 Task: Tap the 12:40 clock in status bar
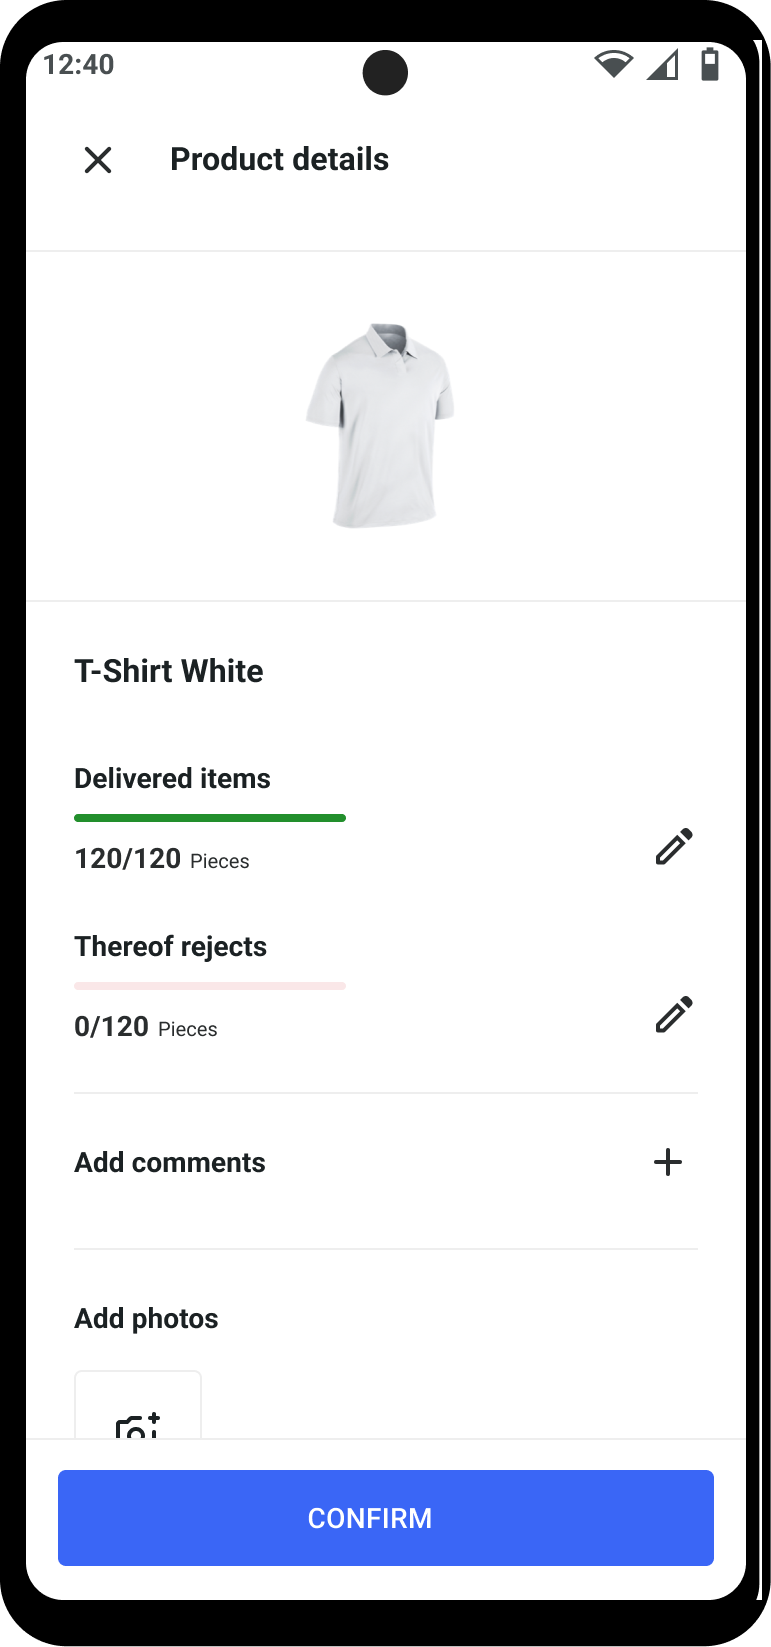pos(79,65)
